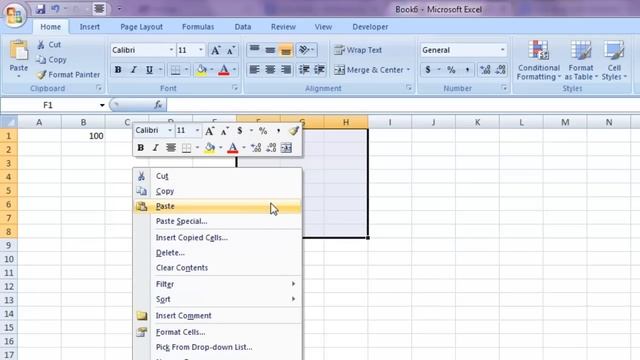Open the Data tab
This screenshot has height=360, width=640.
click(242, 27)
